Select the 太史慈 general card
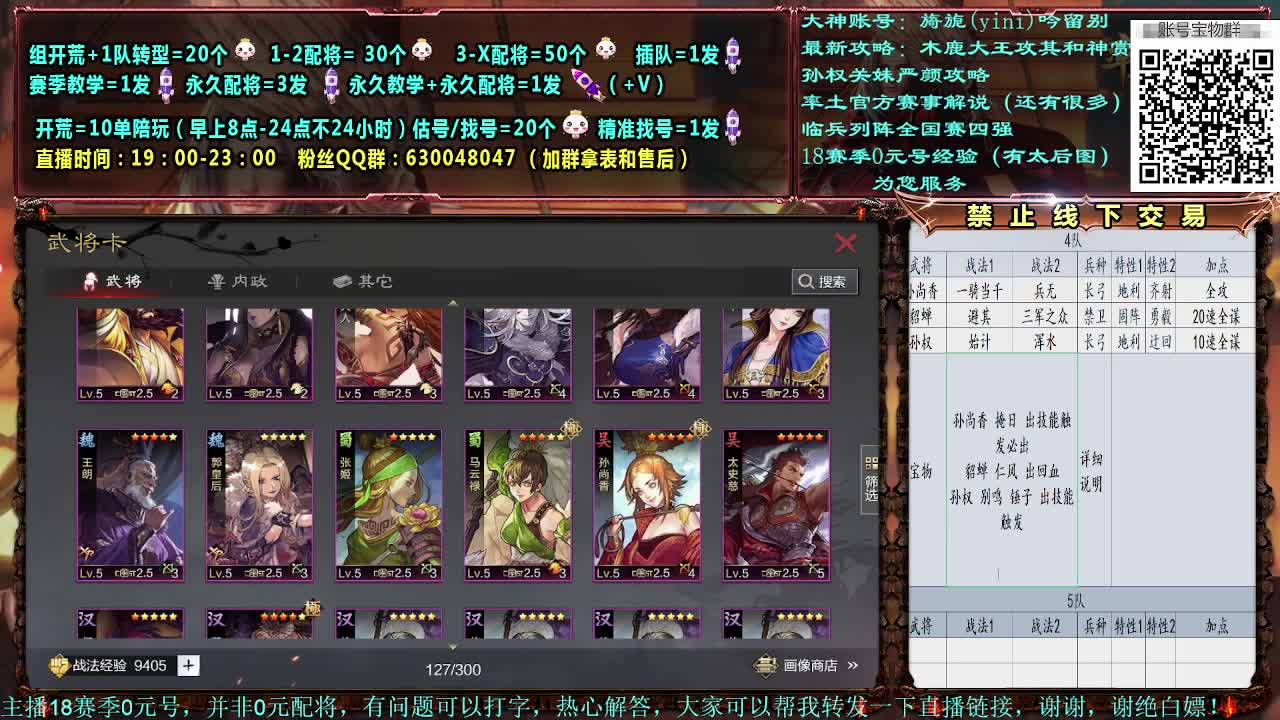This screenshot has width=1280, height=720. point(776,506)
